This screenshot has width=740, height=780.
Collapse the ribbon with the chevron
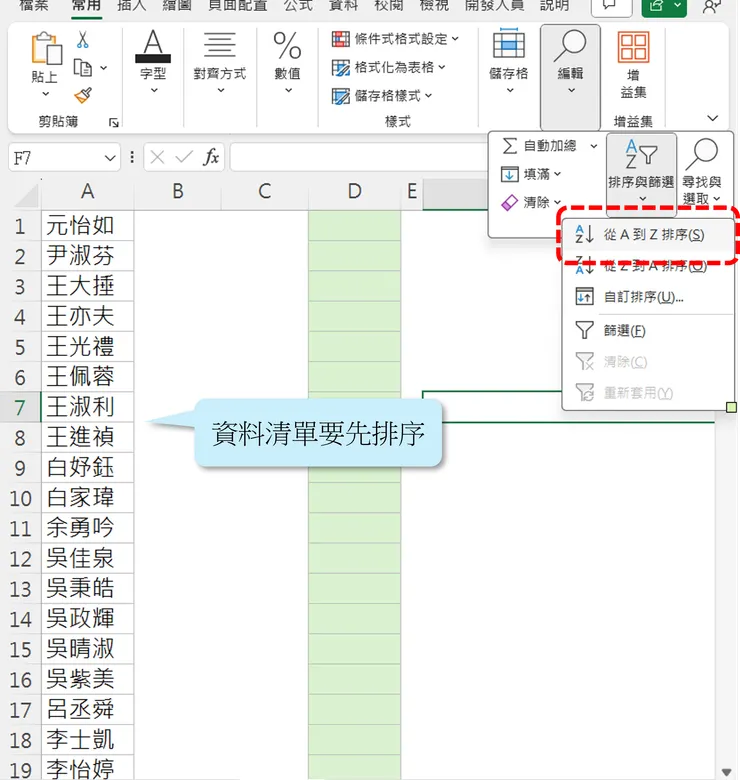(713, 118)
